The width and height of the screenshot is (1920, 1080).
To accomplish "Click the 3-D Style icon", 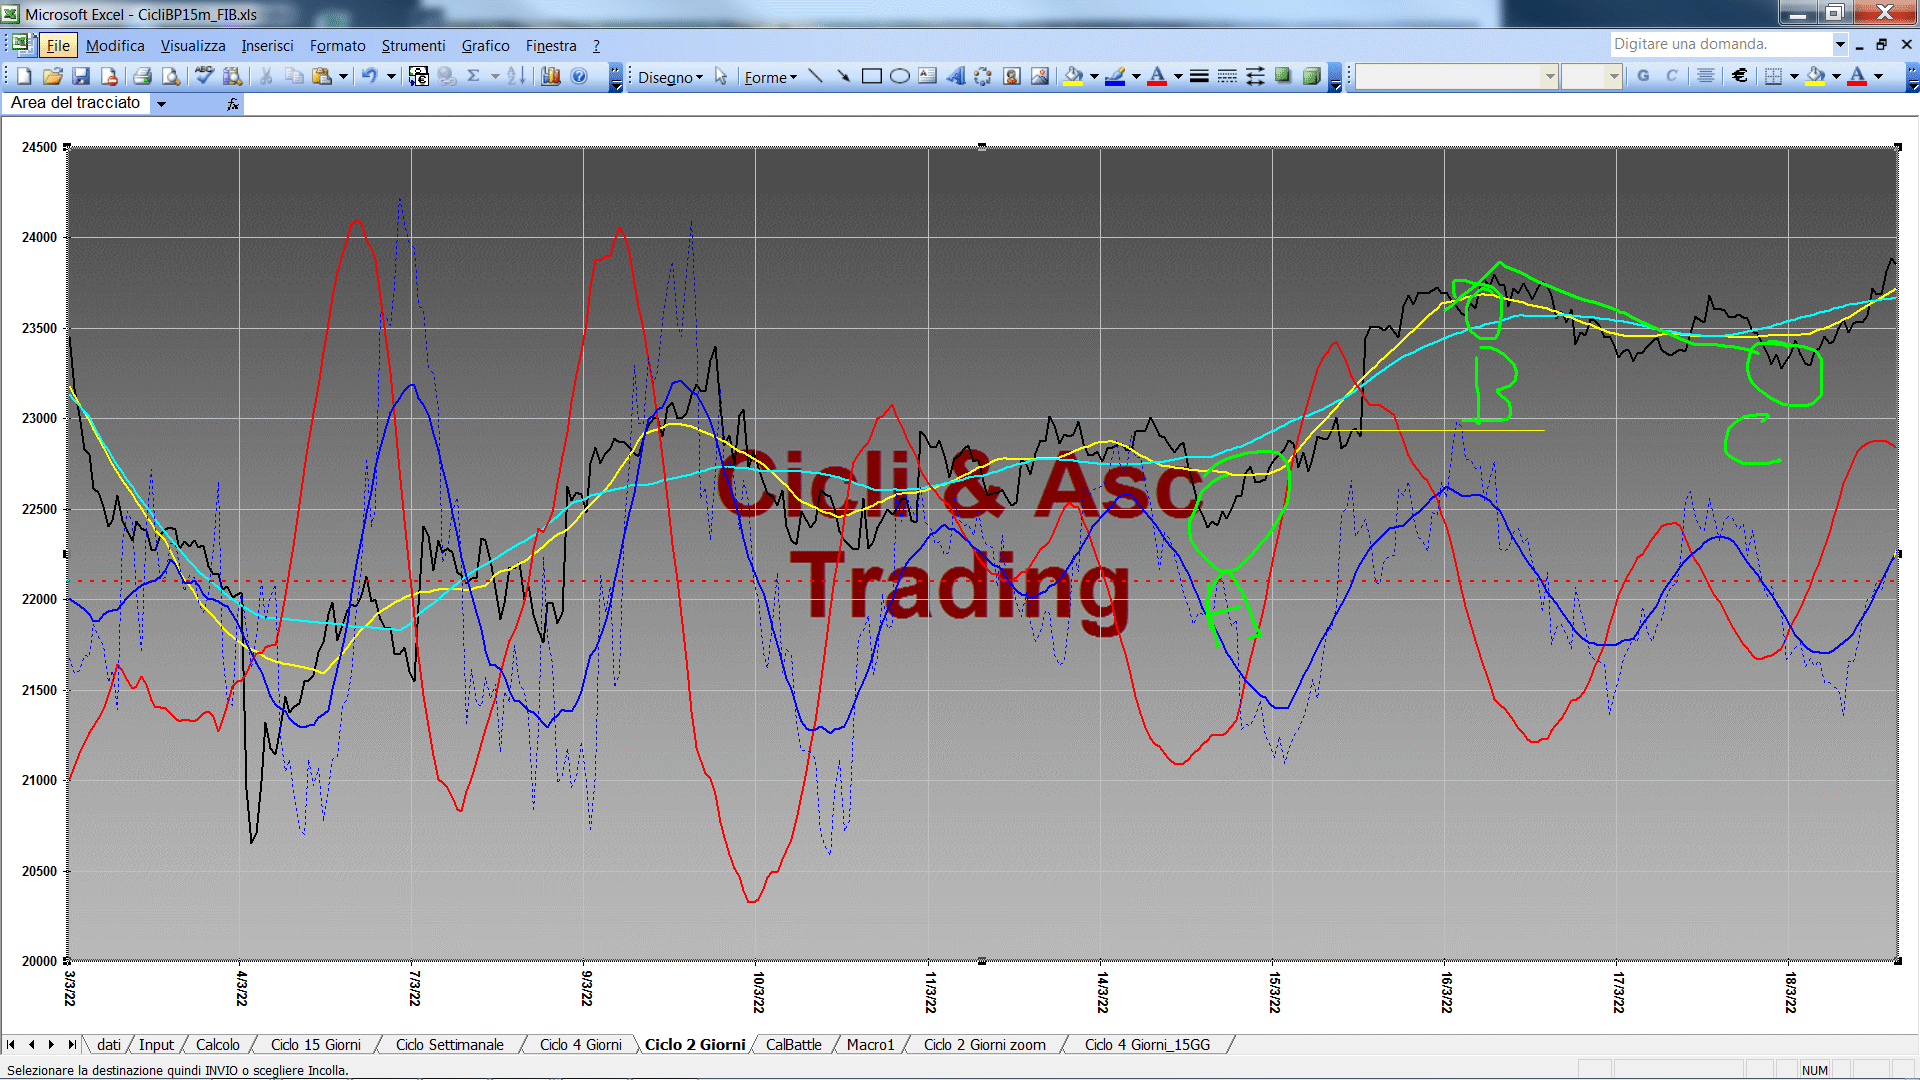I will [x=1311, y=76].
